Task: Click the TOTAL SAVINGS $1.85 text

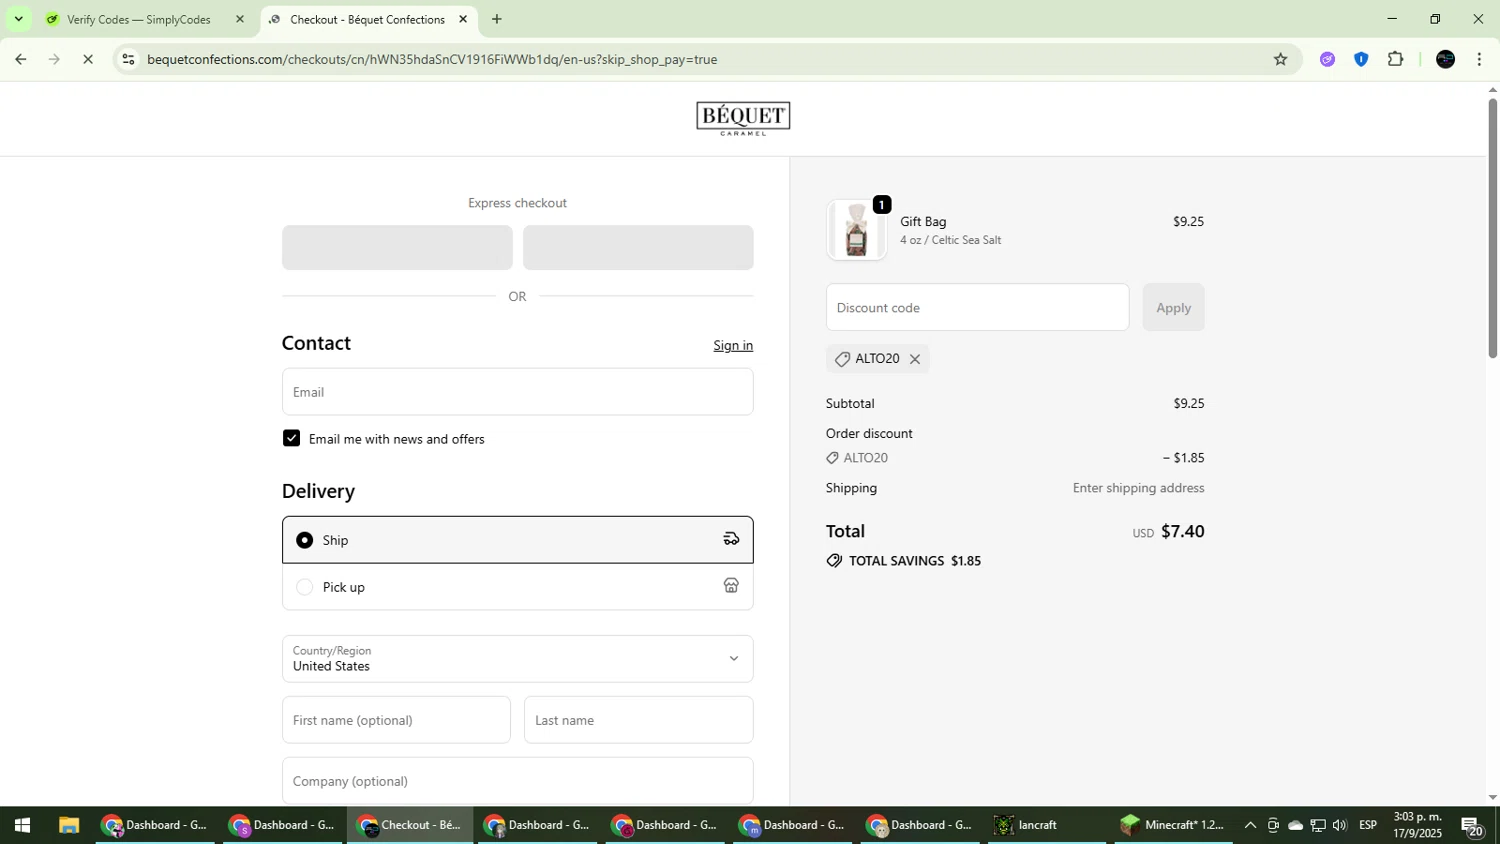Action: (914, 561)
